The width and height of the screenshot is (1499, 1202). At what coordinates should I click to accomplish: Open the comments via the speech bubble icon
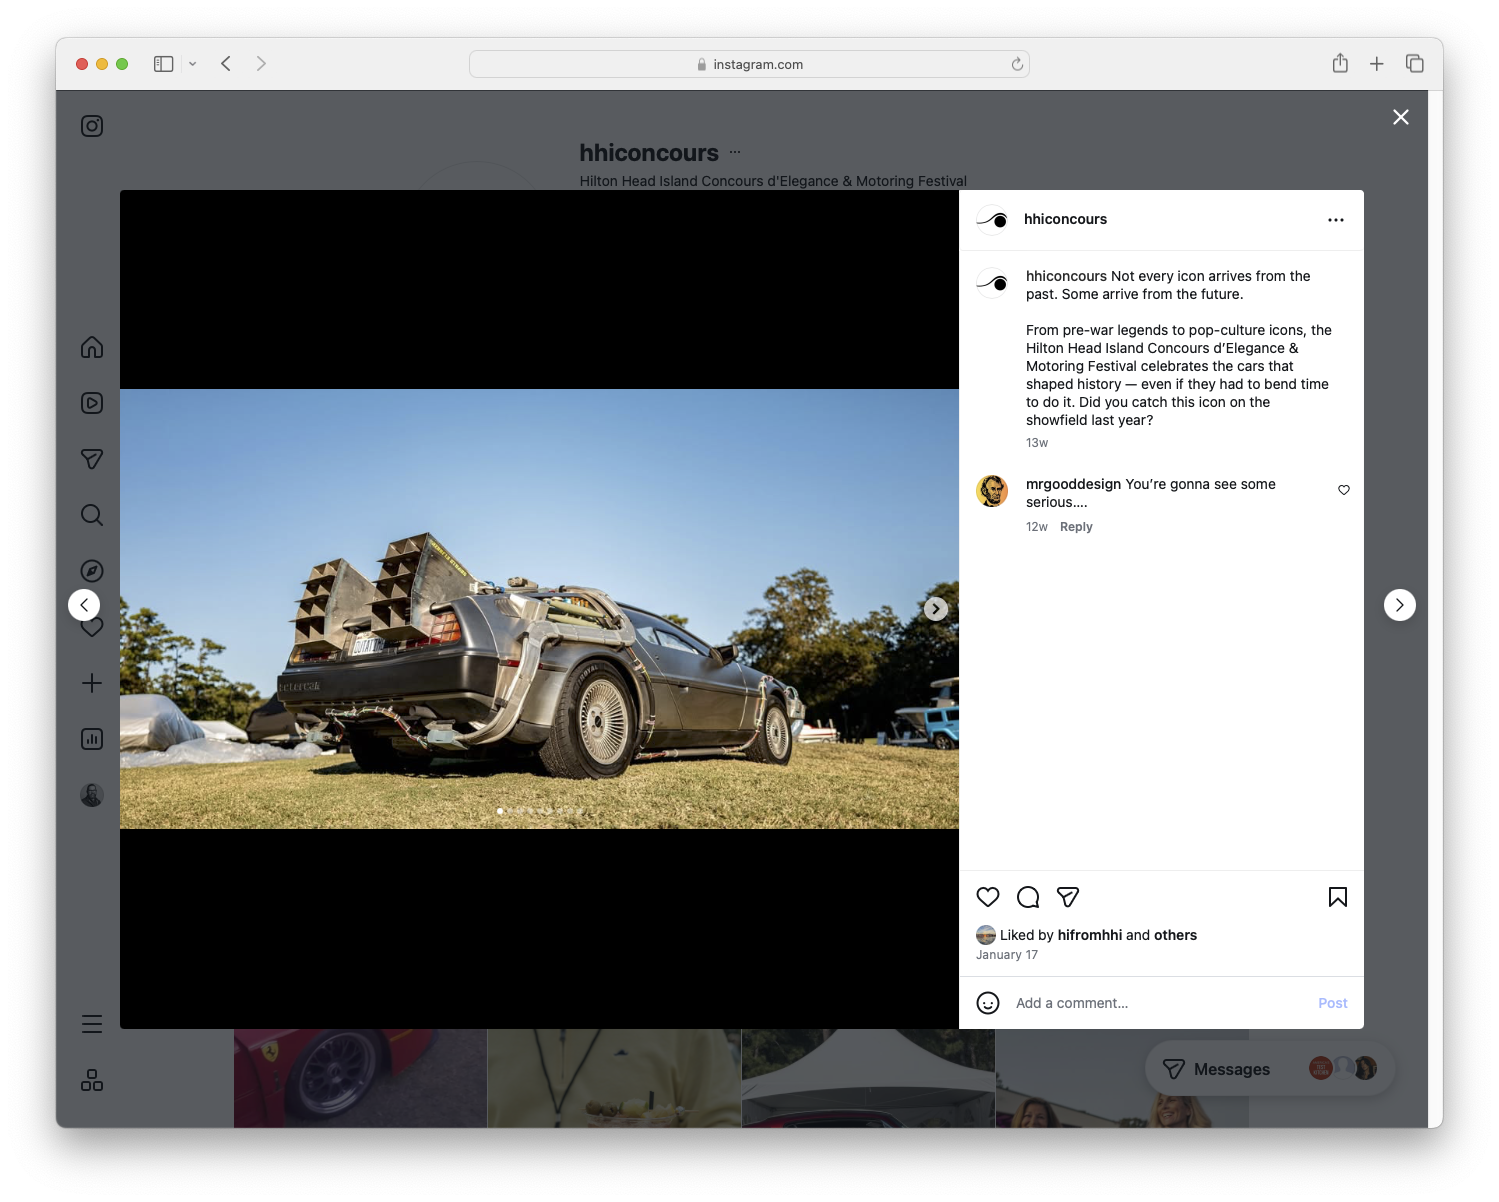[1028, 897]
